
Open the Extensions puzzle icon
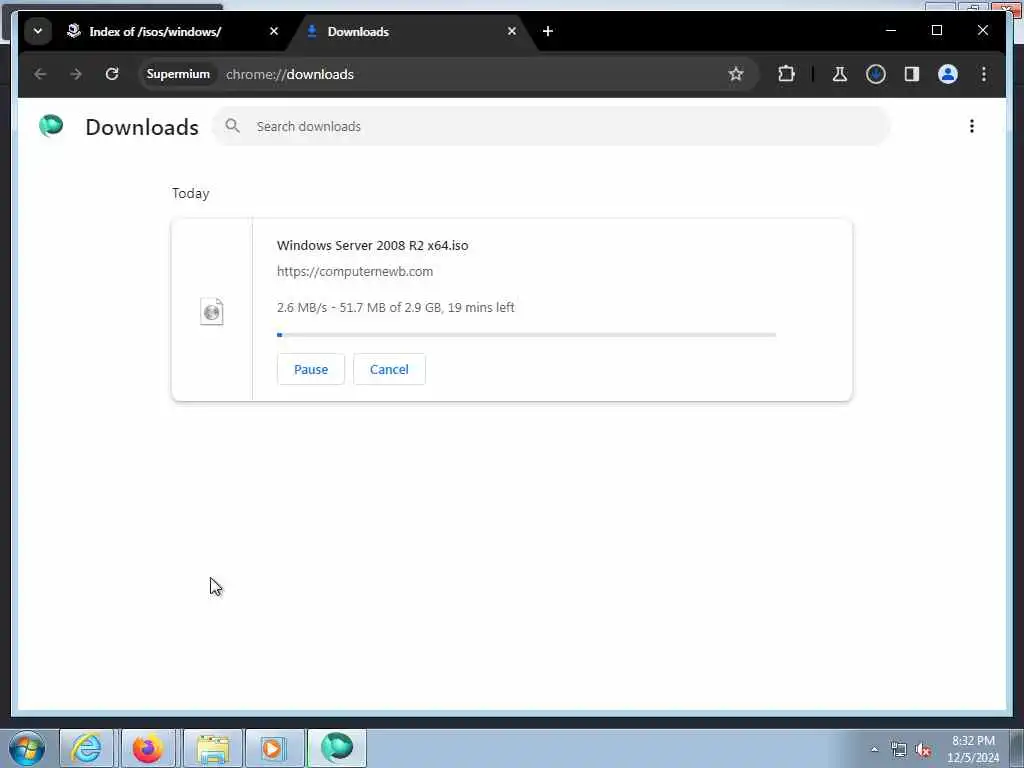pos(786,74)
